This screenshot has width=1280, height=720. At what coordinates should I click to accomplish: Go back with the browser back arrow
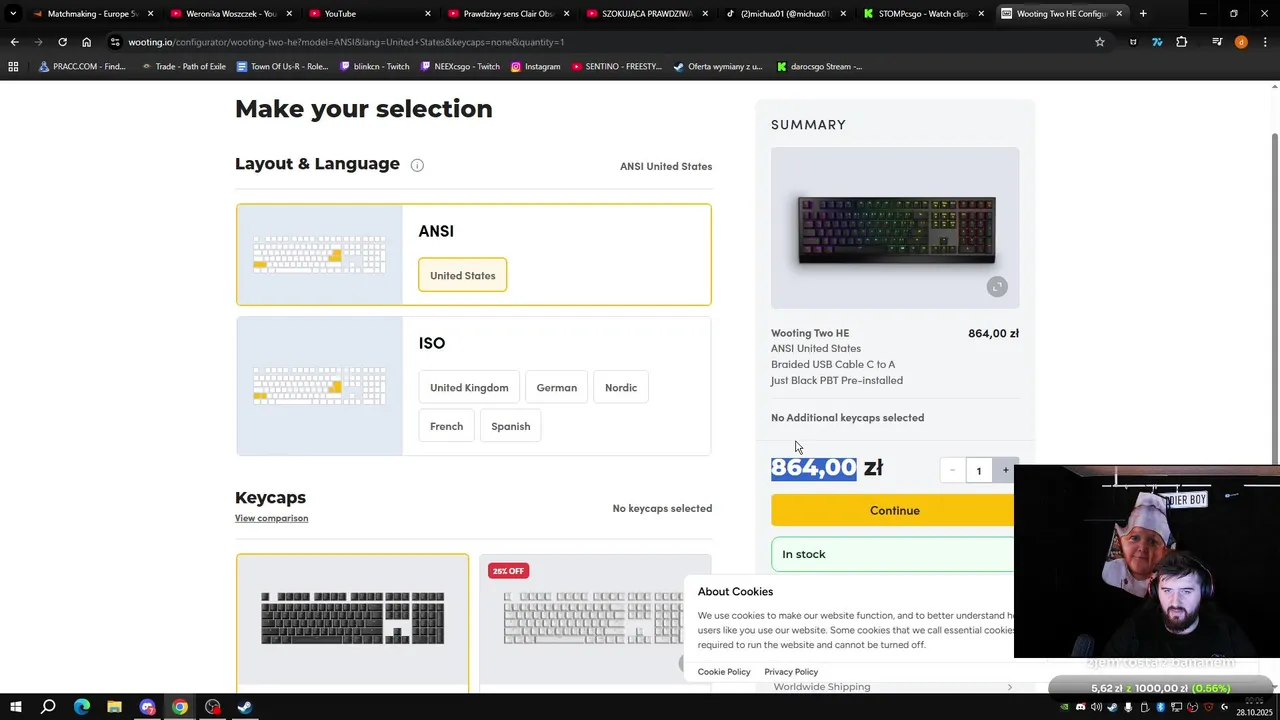tap(14, 42)
